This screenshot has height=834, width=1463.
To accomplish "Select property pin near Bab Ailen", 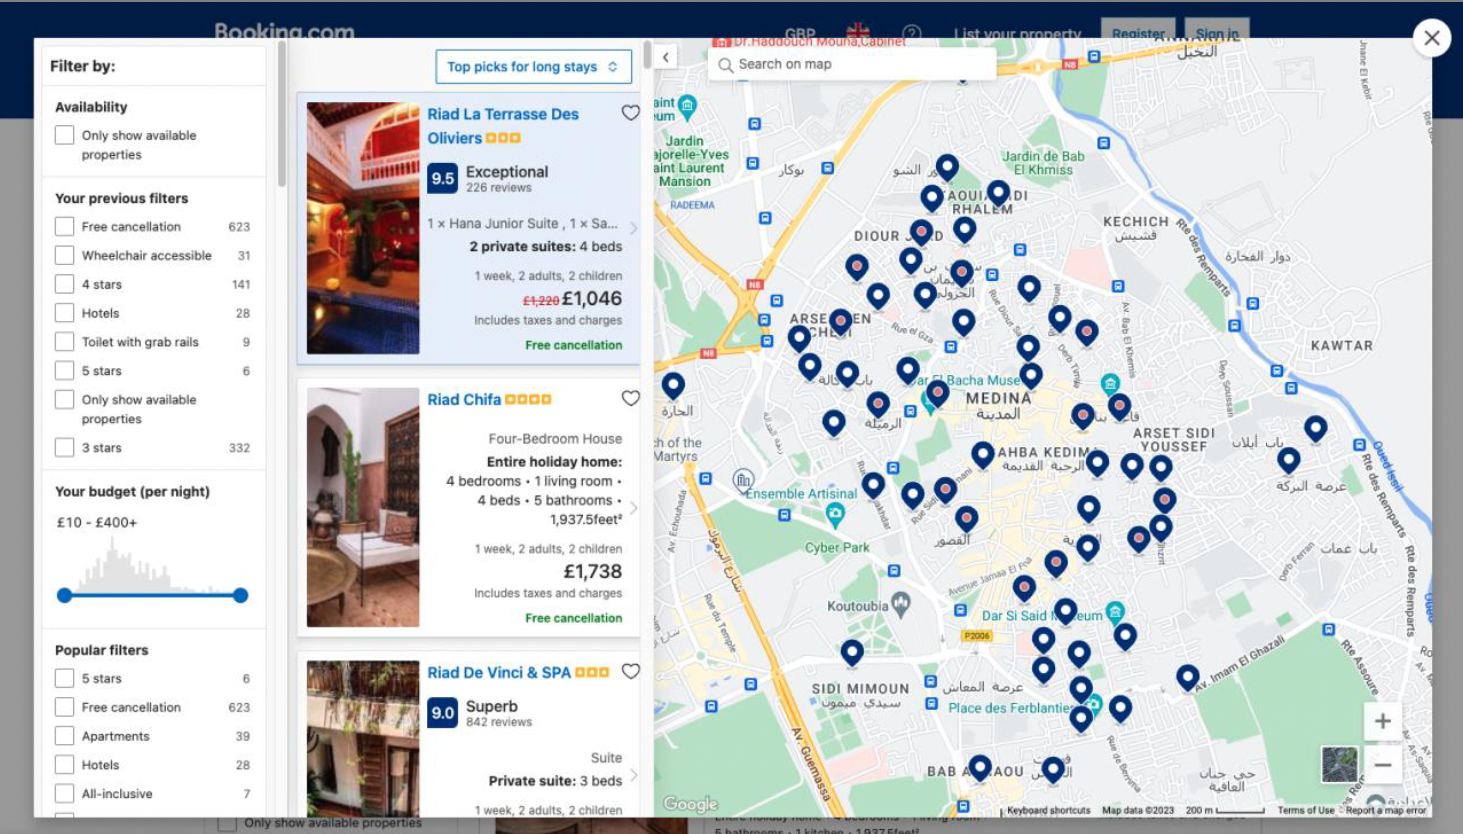I will [1316, 429].
